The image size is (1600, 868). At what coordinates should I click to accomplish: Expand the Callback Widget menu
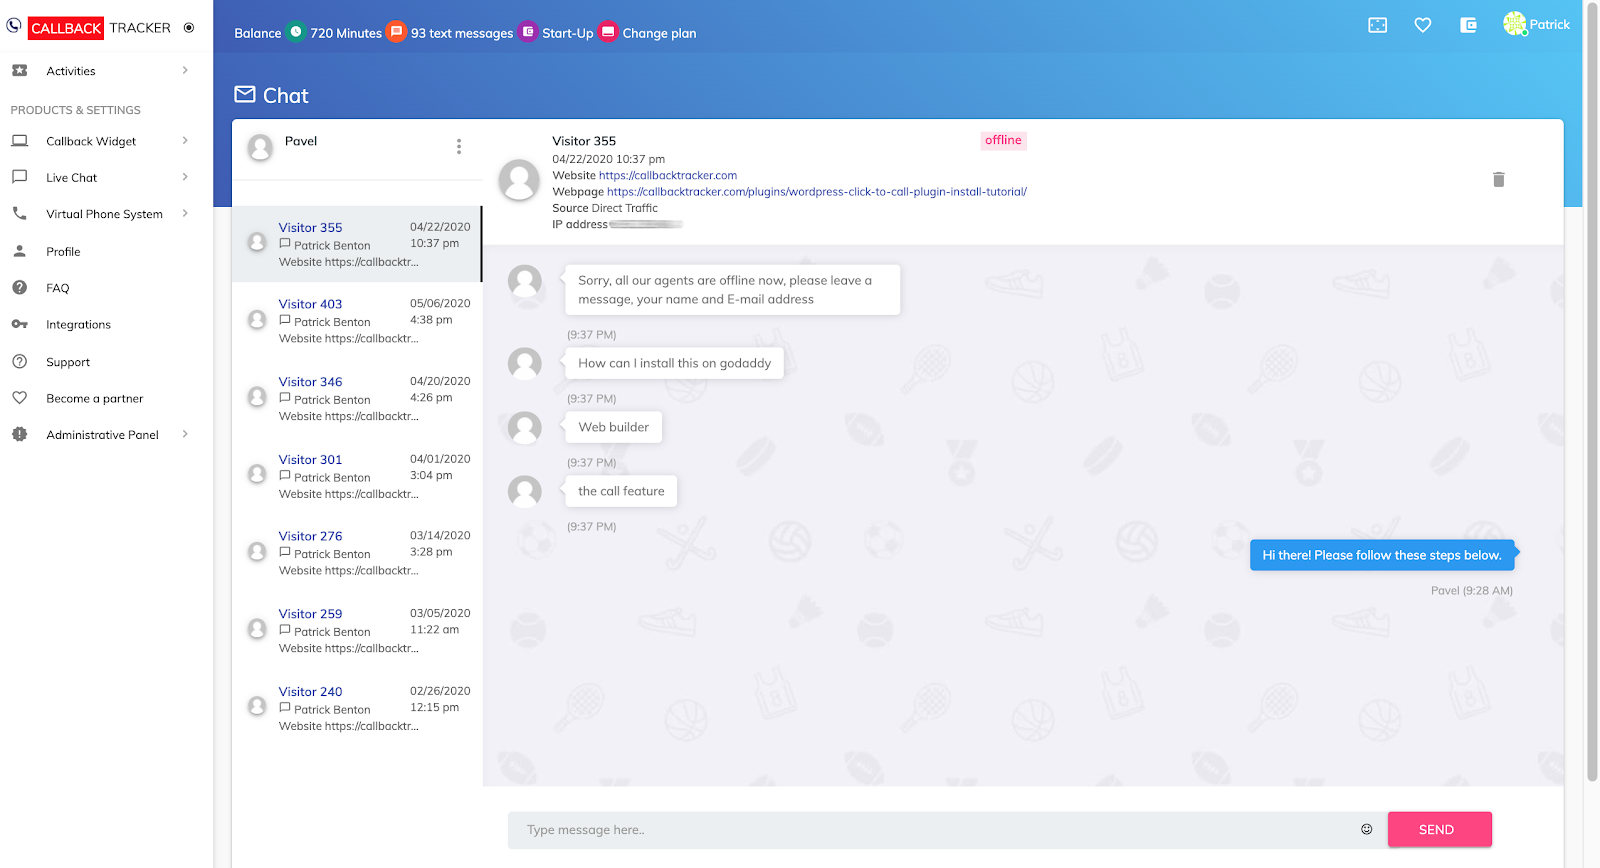[x=185, y=141]
